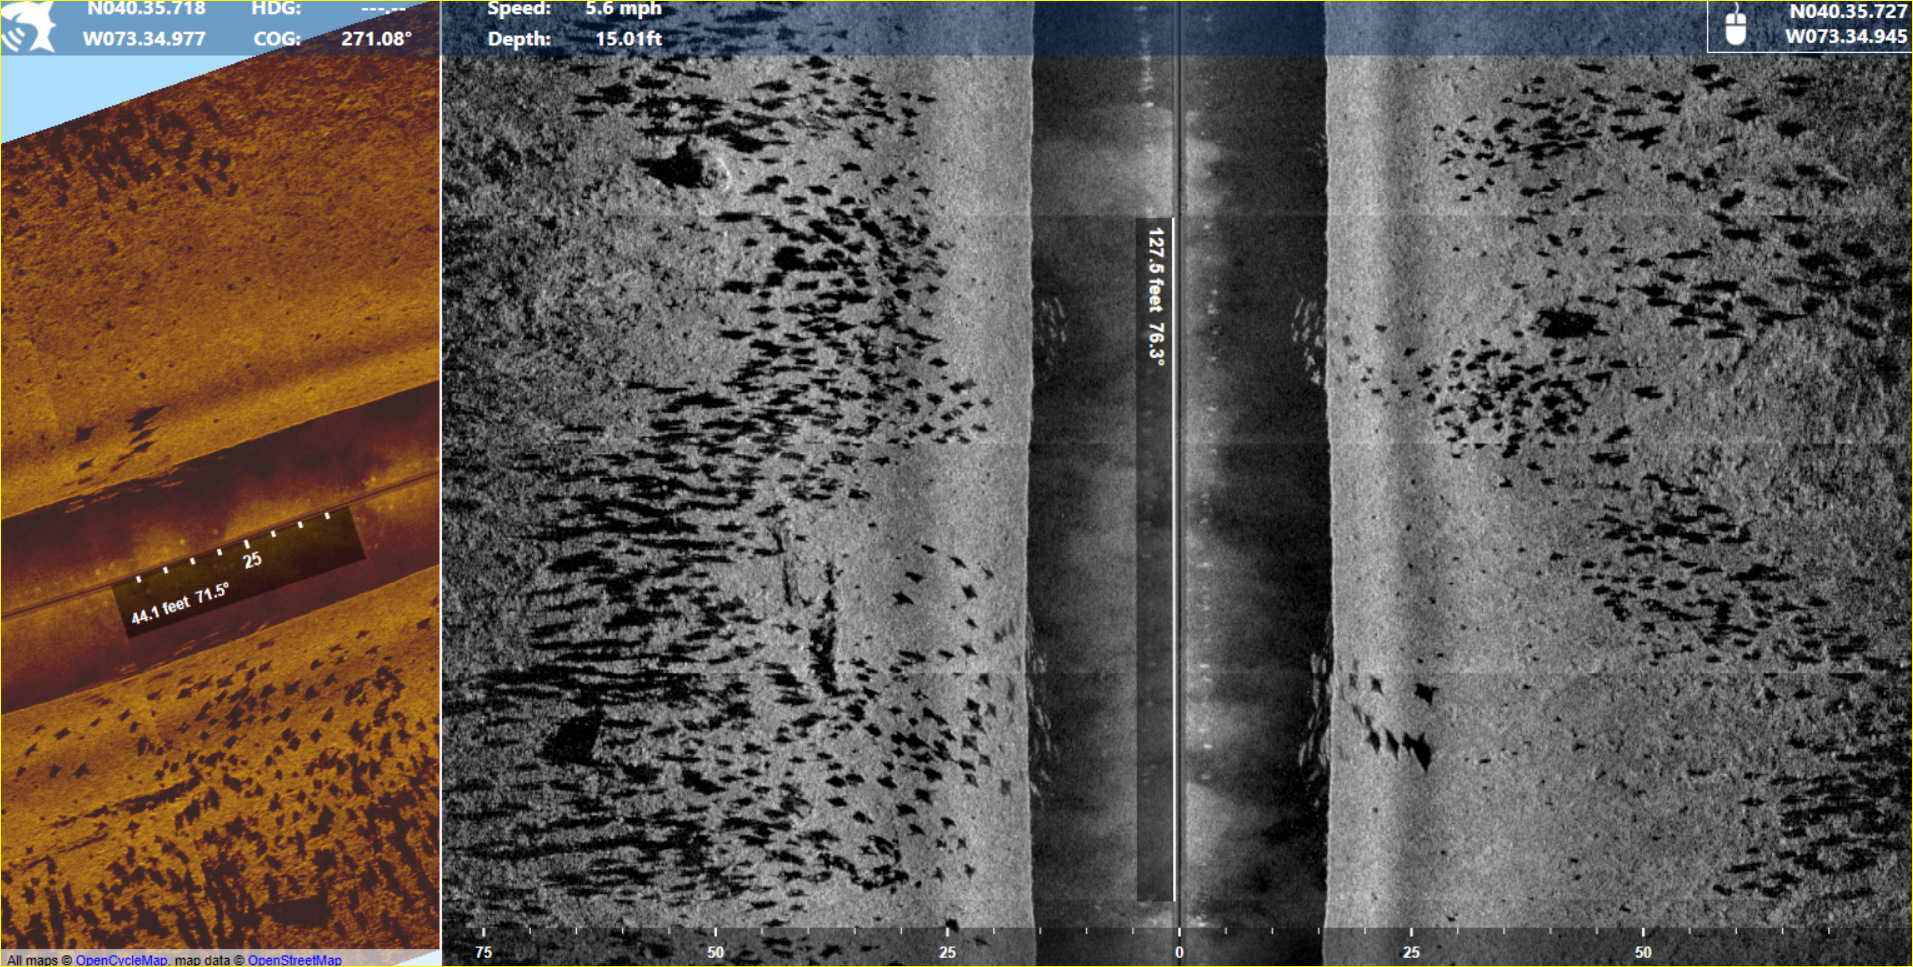Select the grayscale sidescan panel
1913x967 pixels.
coord(1600,500)
